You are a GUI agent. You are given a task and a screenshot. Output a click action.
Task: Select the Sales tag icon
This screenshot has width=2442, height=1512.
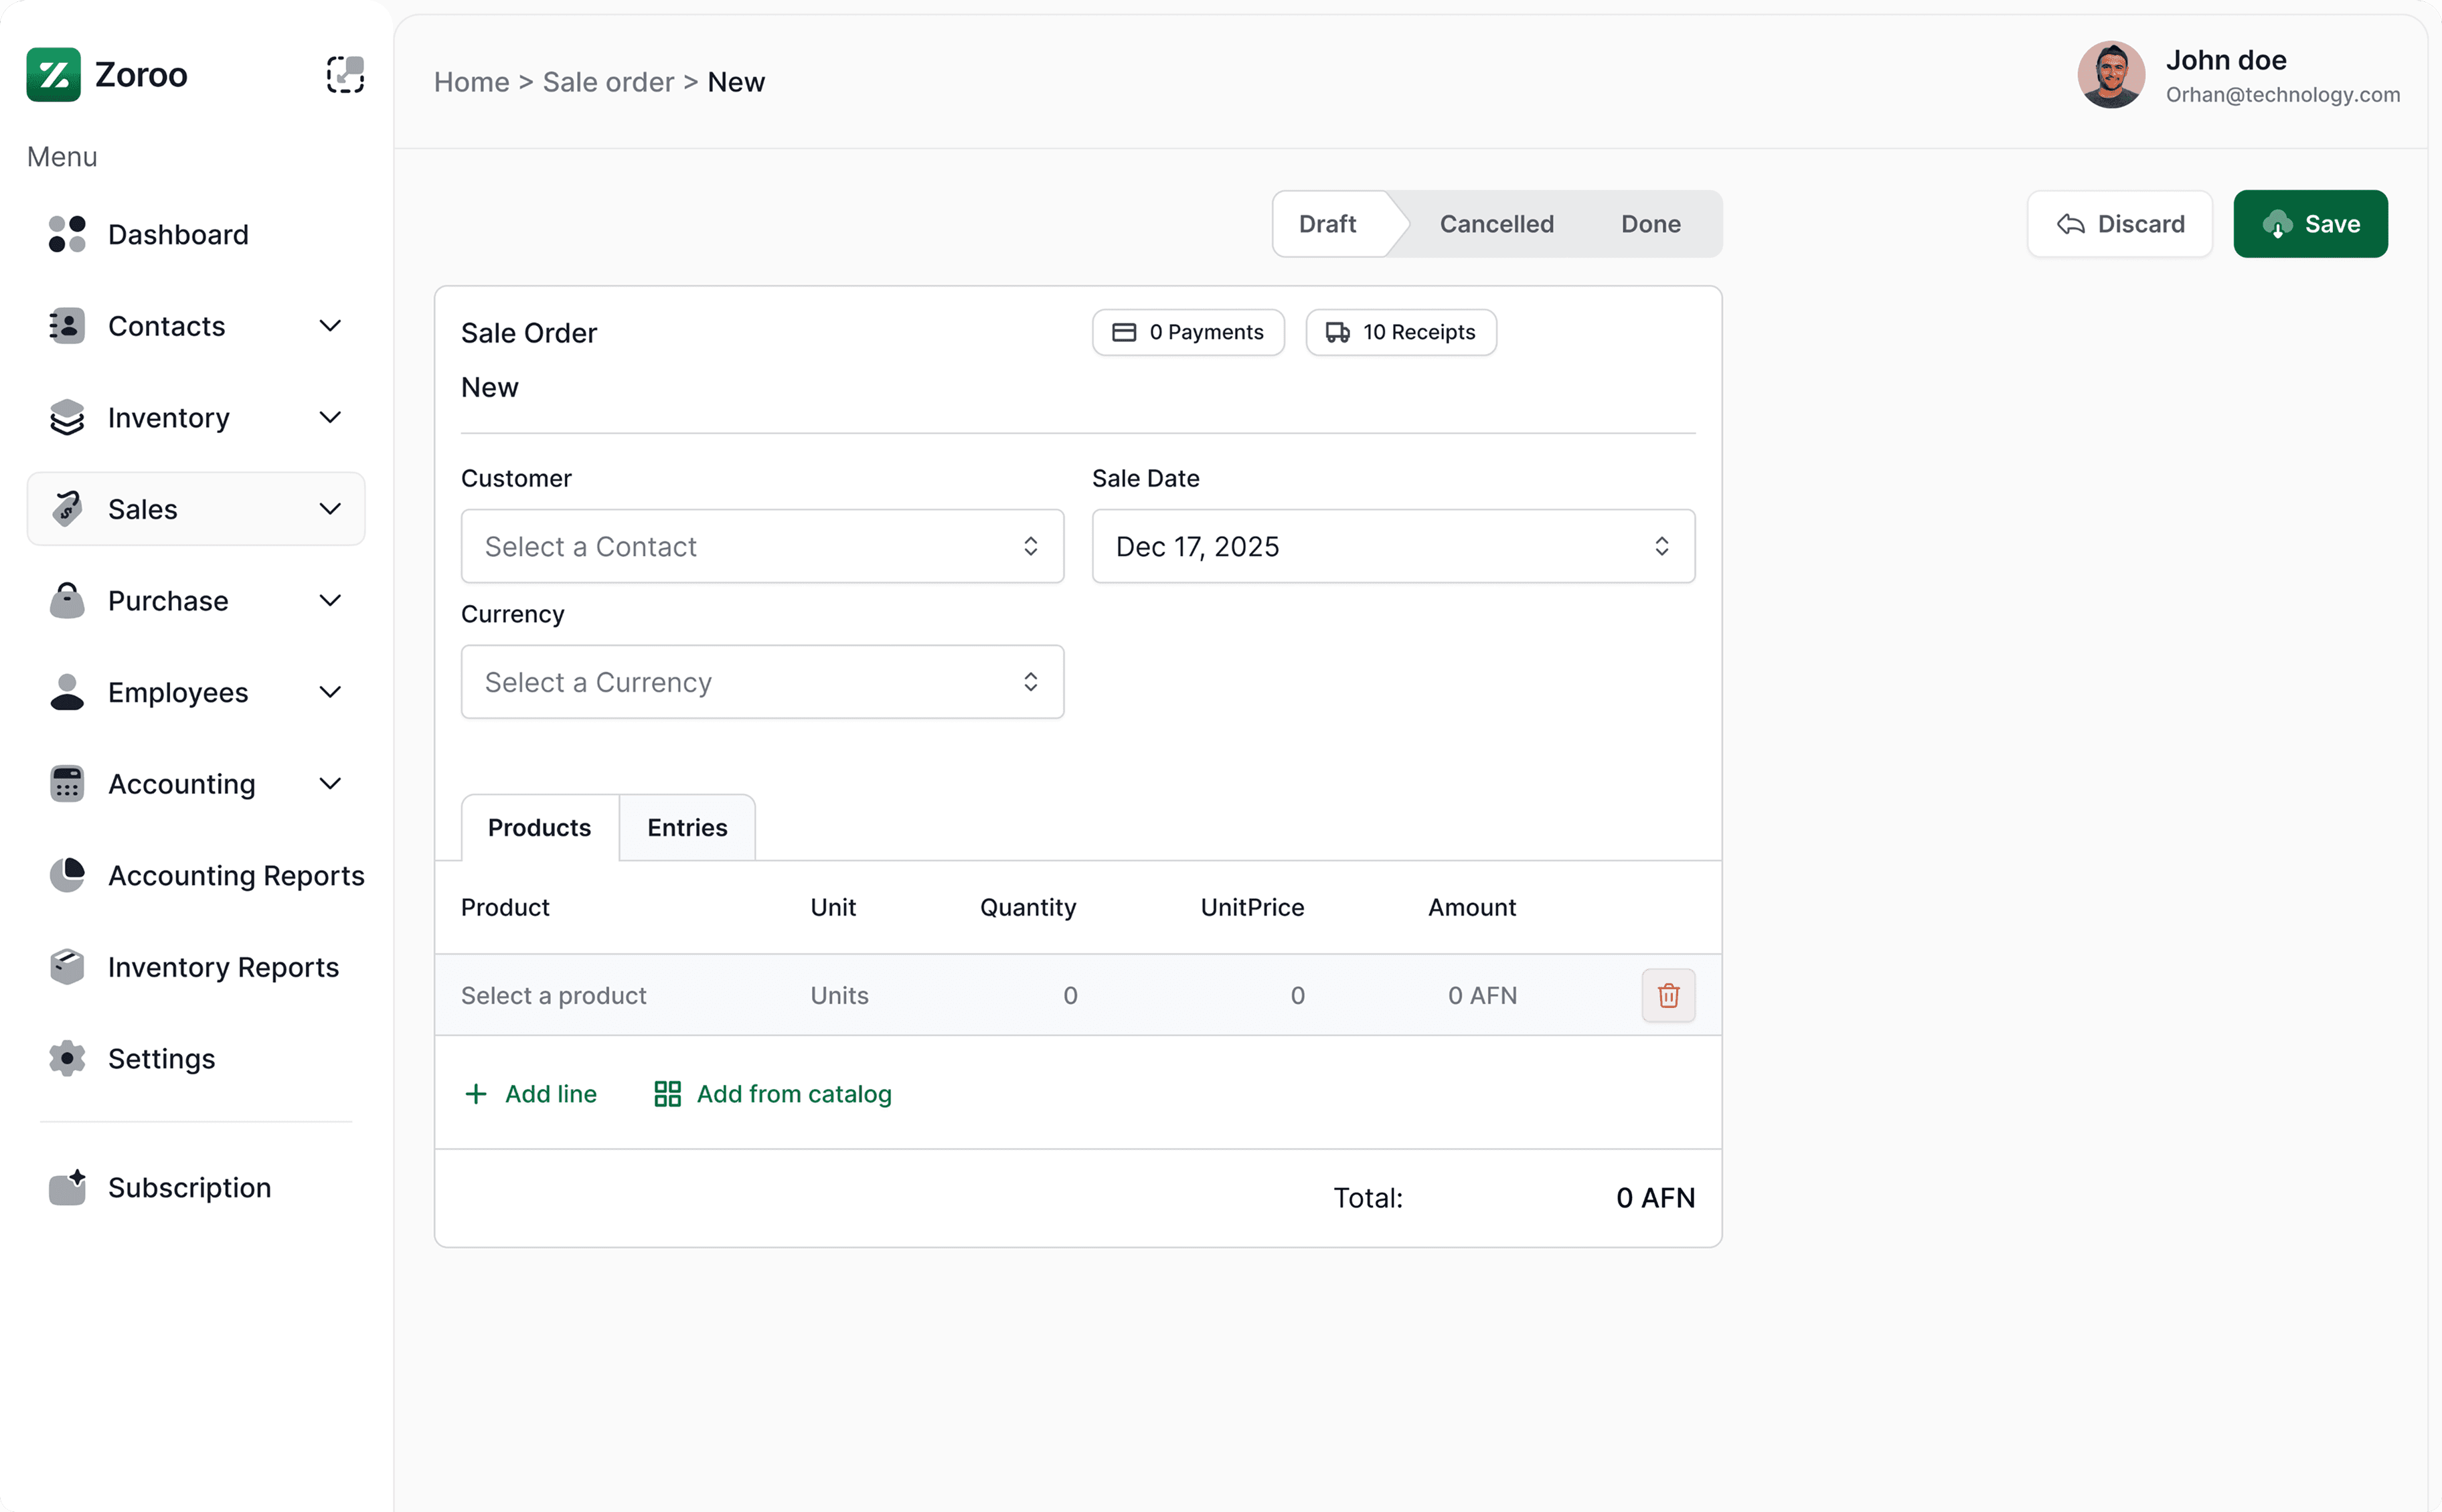click(66, 508)
